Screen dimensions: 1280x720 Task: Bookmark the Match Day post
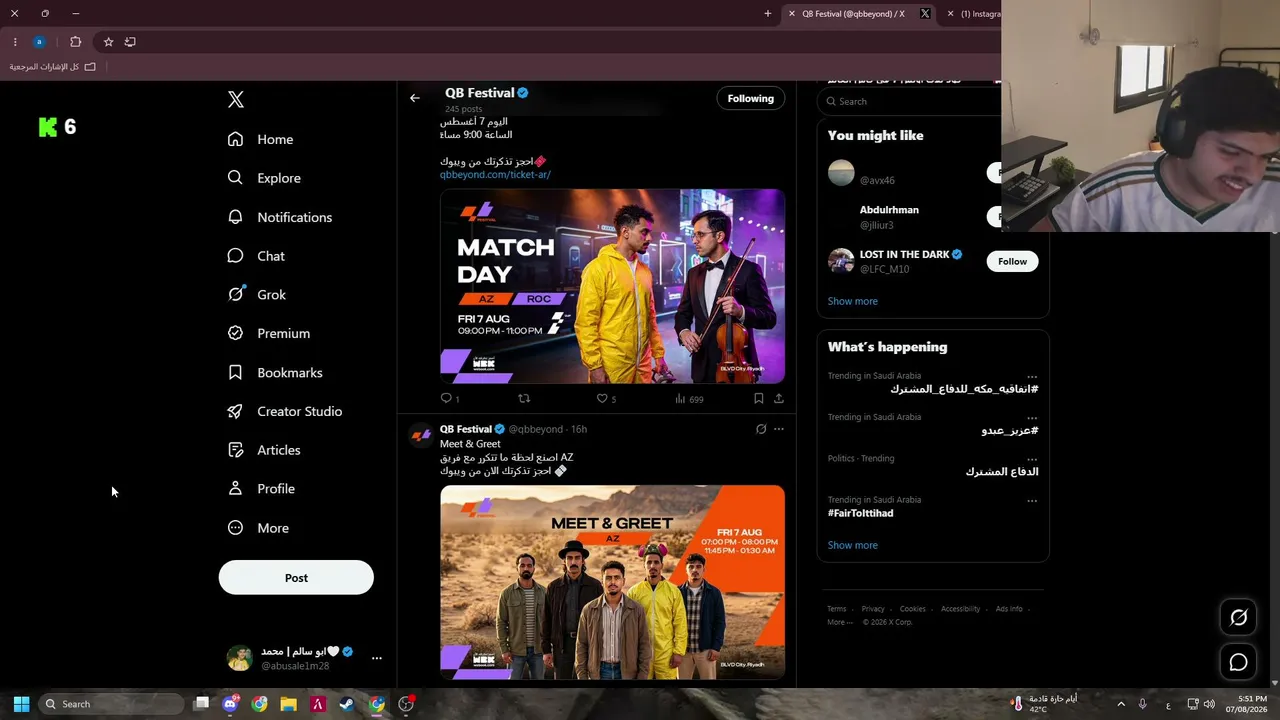click(x=759, y=398)
